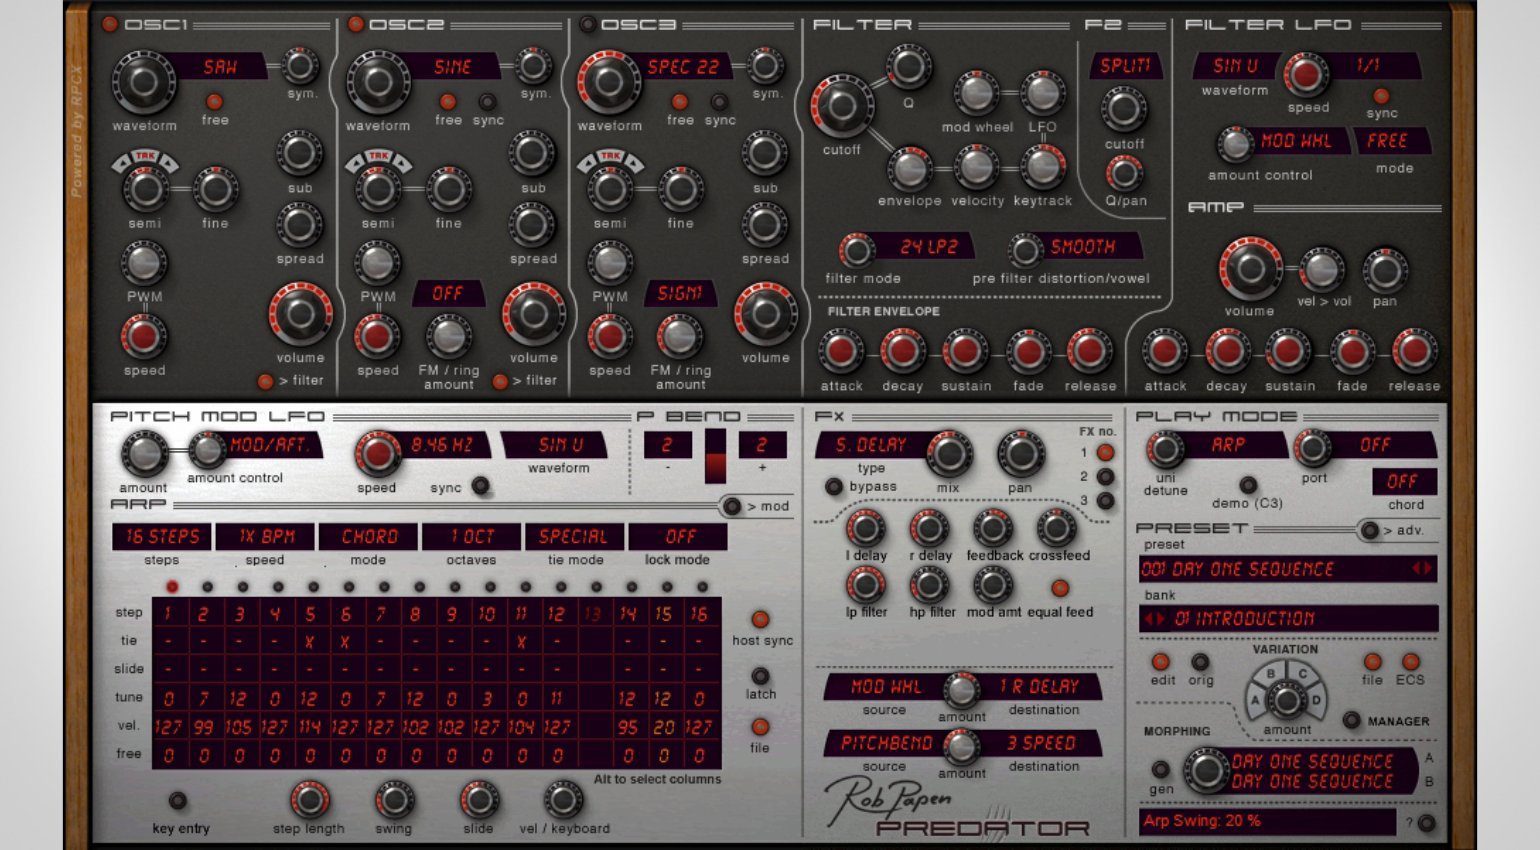Click the OSC3 spread knob

pyautogui.click(x=764, y=225)
